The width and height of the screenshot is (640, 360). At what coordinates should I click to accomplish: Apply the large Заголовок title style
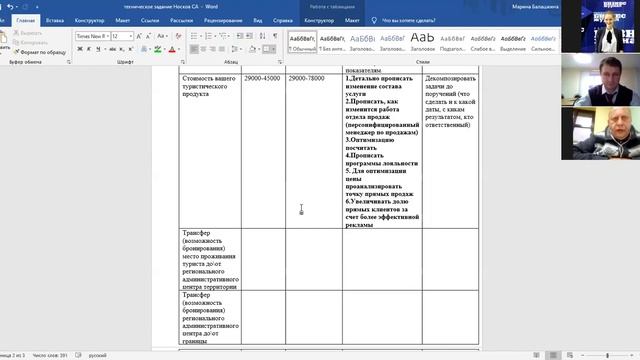click(422, 42)
